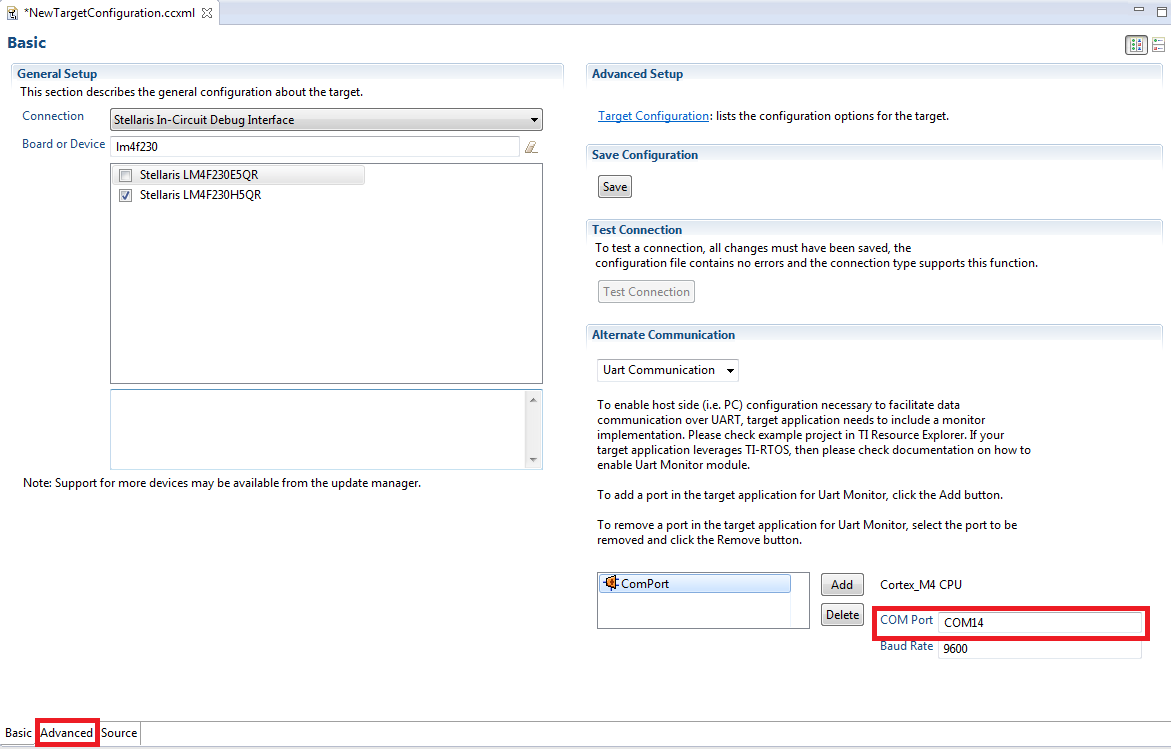1171x749 pixels.
Task: Click the empty device description text box
Action: point(319,429)
